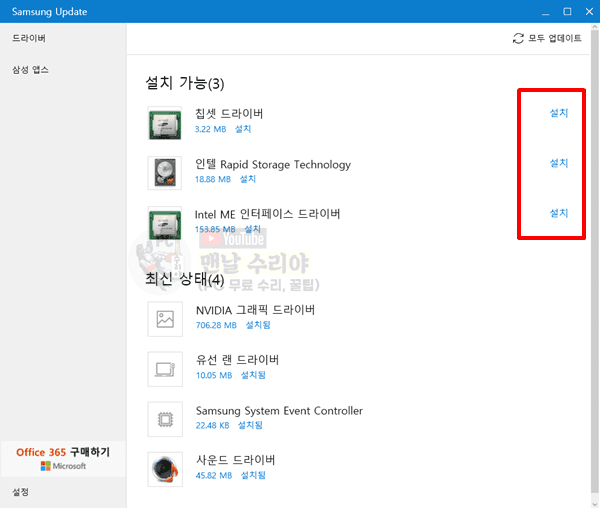The height and width of the screenshot is (508, 600).
Task: Click the scrollbar up arrow
Action: (595, 27)
